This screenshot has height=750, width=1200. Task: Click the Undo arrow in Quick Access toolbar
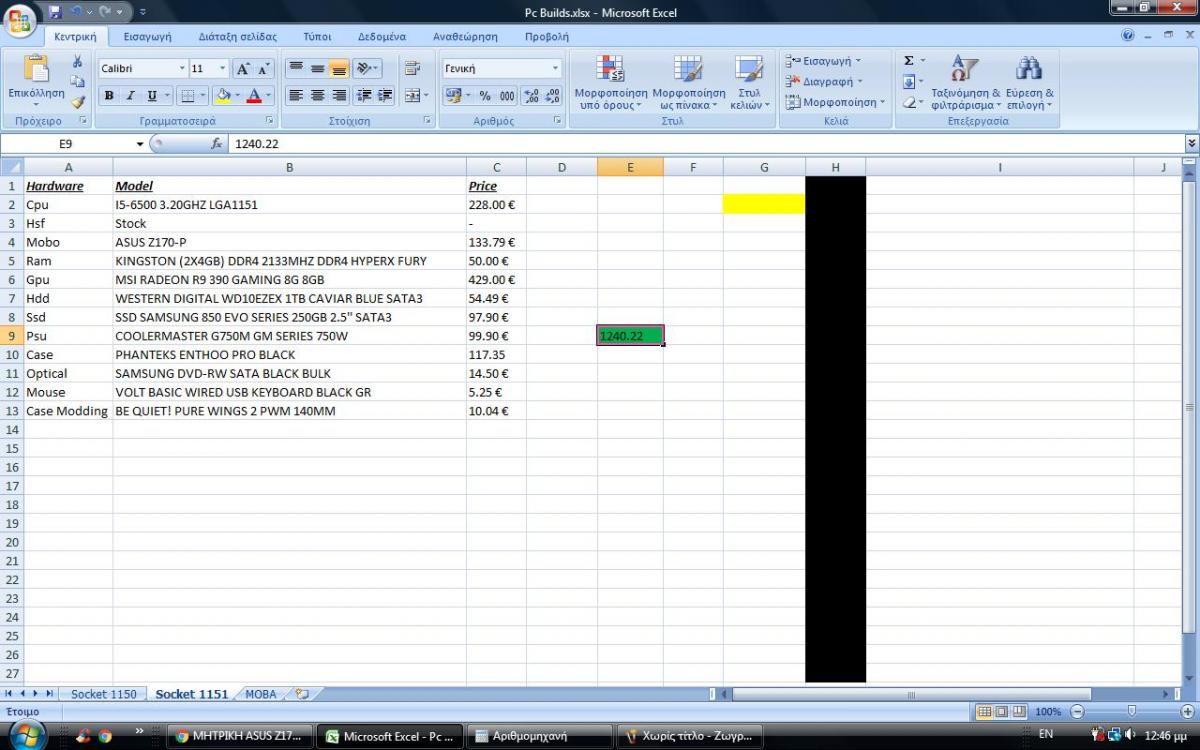[x=76, y=12]
